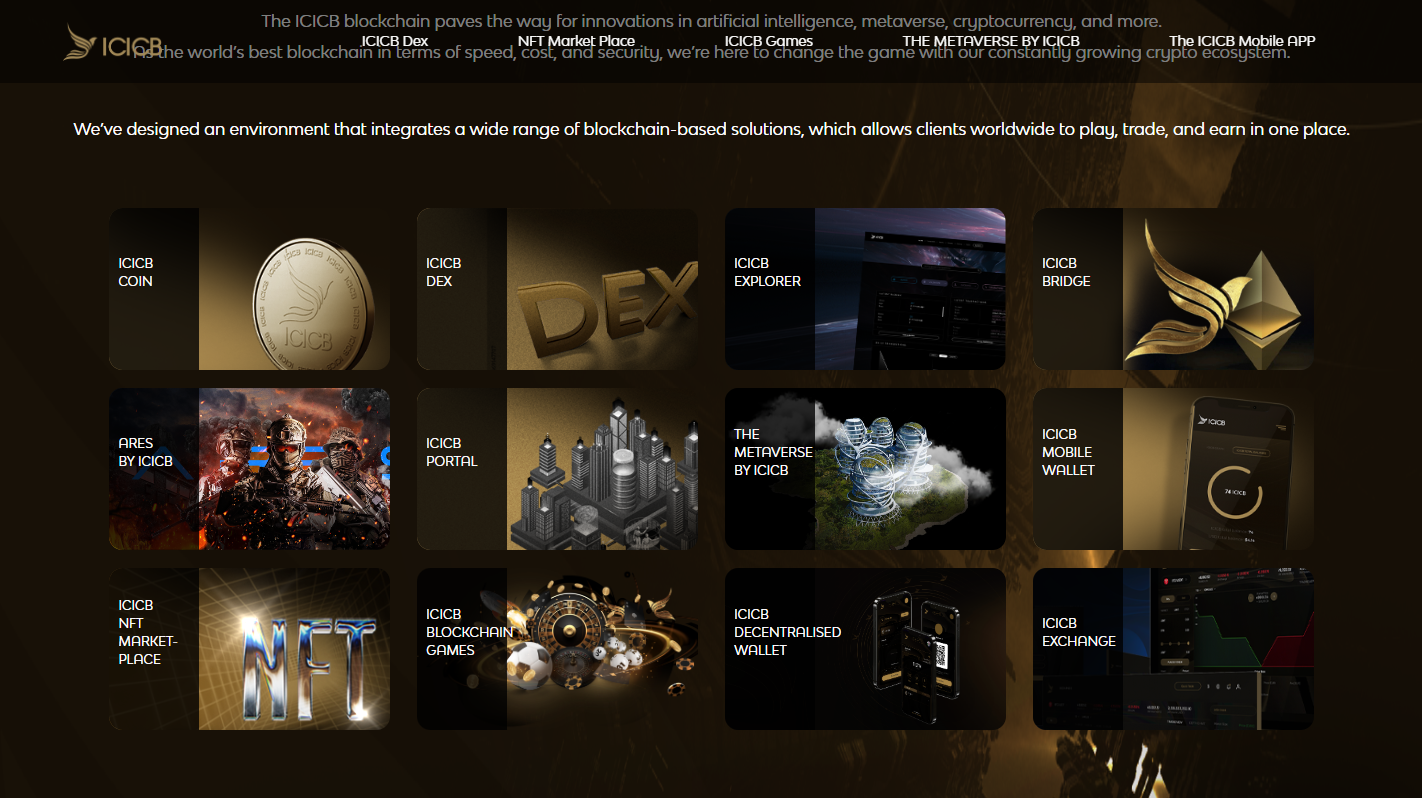This screenshot has width=1422, height=798.
Task: Click the gold ICICB coin image
Action: pyautogui.click(x=294, y=289)
